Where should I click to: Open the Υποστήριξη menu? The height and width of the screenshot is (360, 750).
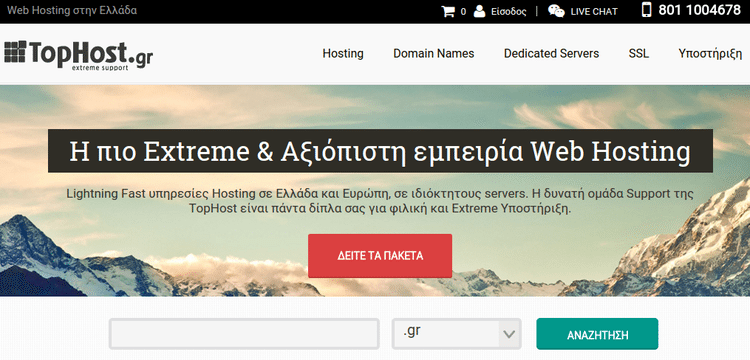tap(710, 54)
